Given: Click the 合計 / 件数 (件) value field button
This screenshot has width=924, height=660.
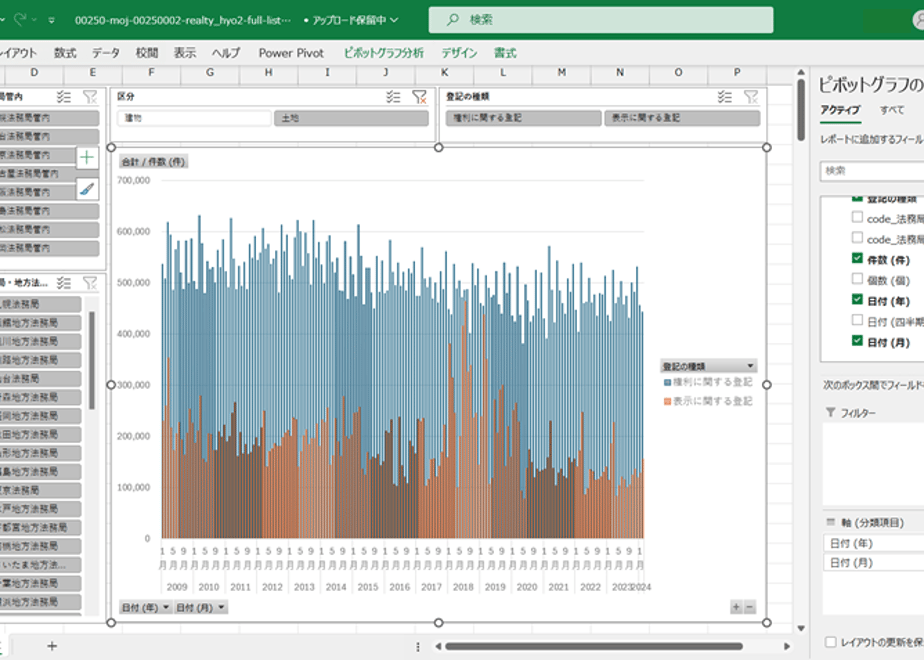Looking at the screenshot, I should pos(153,161).
